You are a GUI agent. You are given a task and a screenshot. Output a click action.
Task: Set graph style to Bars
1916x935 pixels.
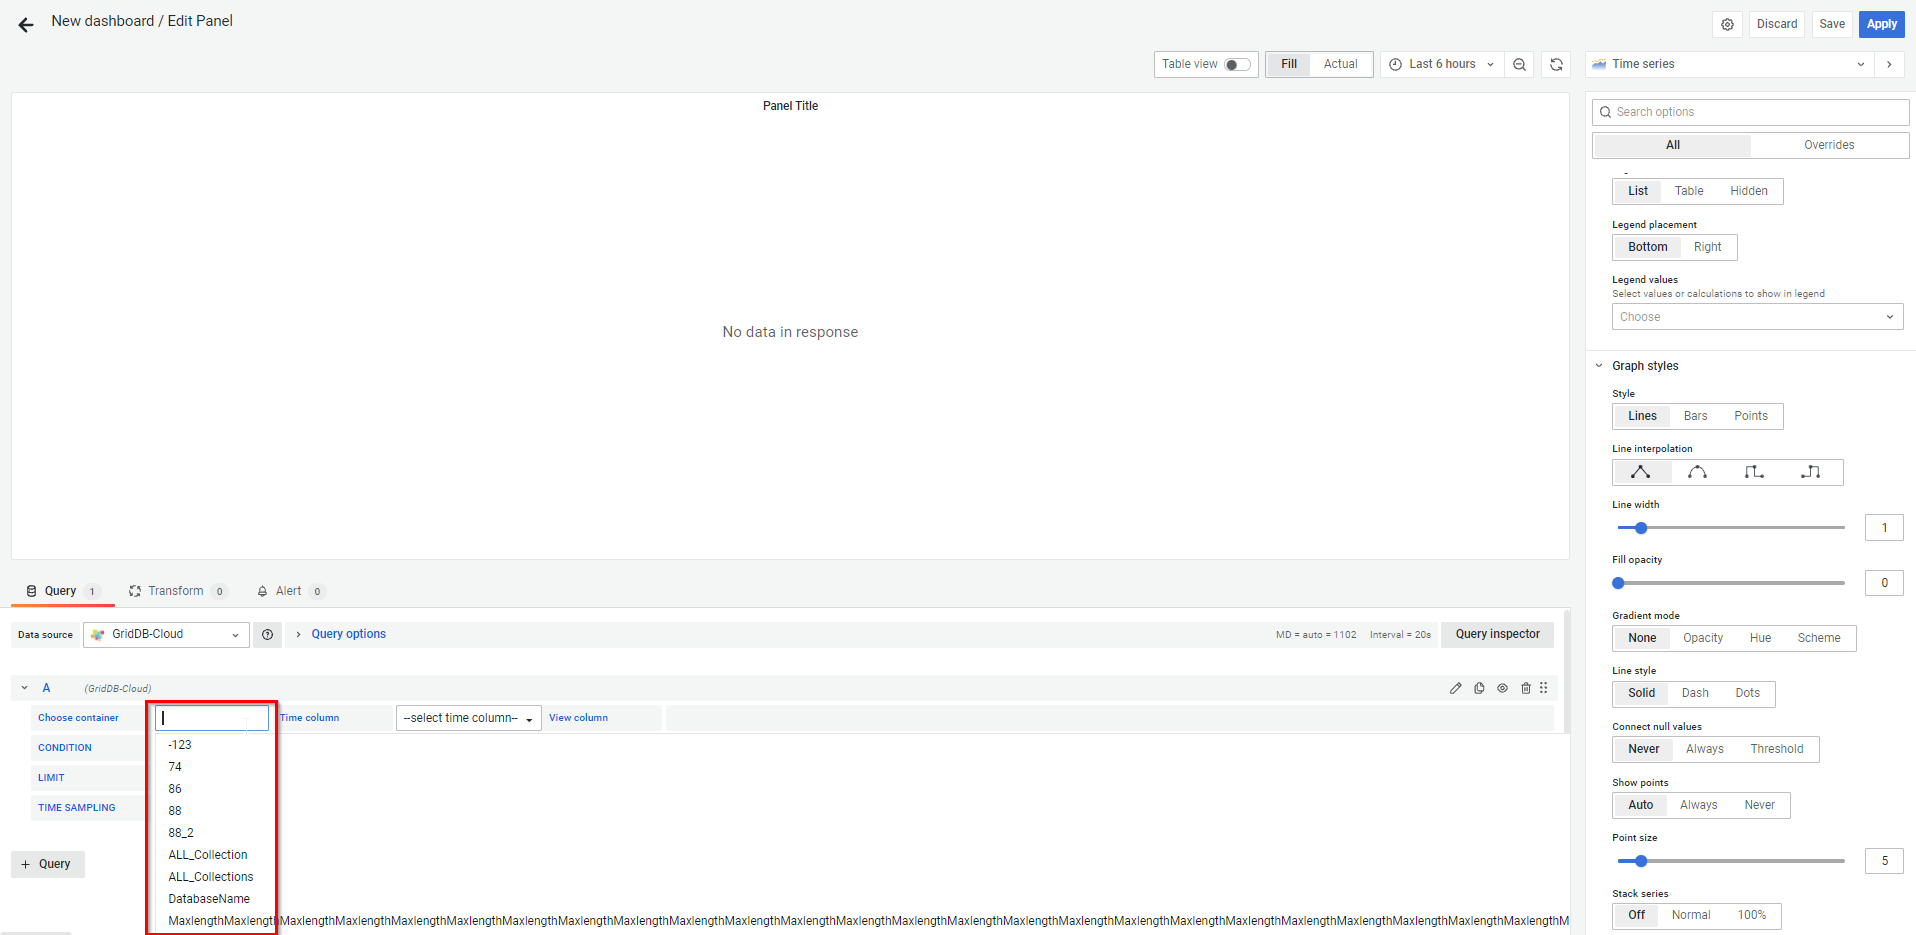1695,416
